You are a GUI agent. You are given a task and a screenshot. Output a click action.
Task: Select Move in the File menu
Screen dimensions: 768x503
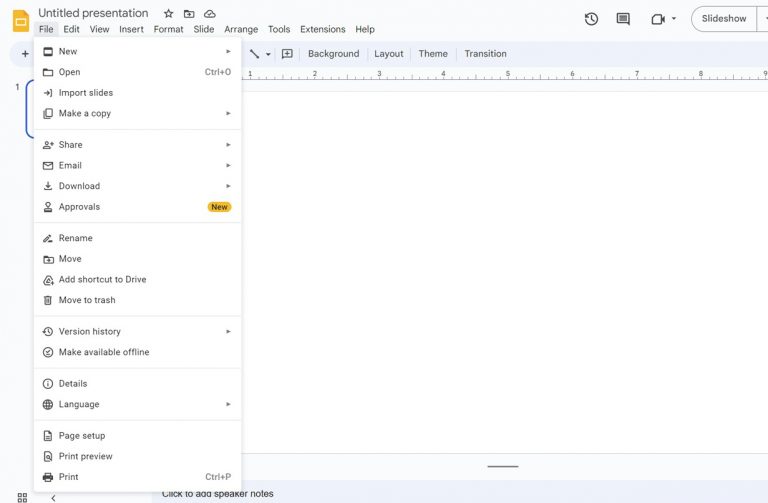pyautogui.click(x=138, y=259)
